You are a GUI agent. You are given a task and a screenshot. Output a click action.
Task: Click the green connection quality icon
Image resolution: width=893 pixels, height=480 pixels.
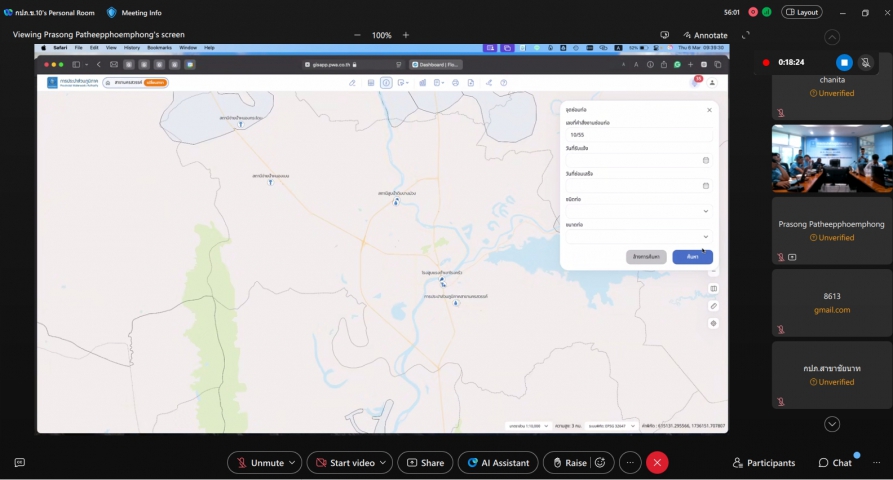pyautogui.click(x=767, y=12)
